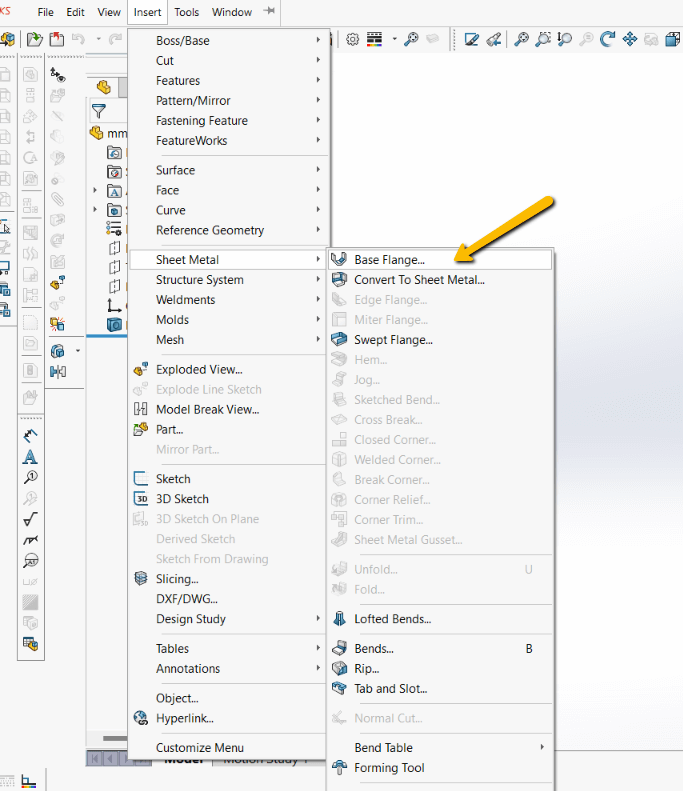Open the File menu
This screenshot has height=791, width=683.
tap(45, 12)
